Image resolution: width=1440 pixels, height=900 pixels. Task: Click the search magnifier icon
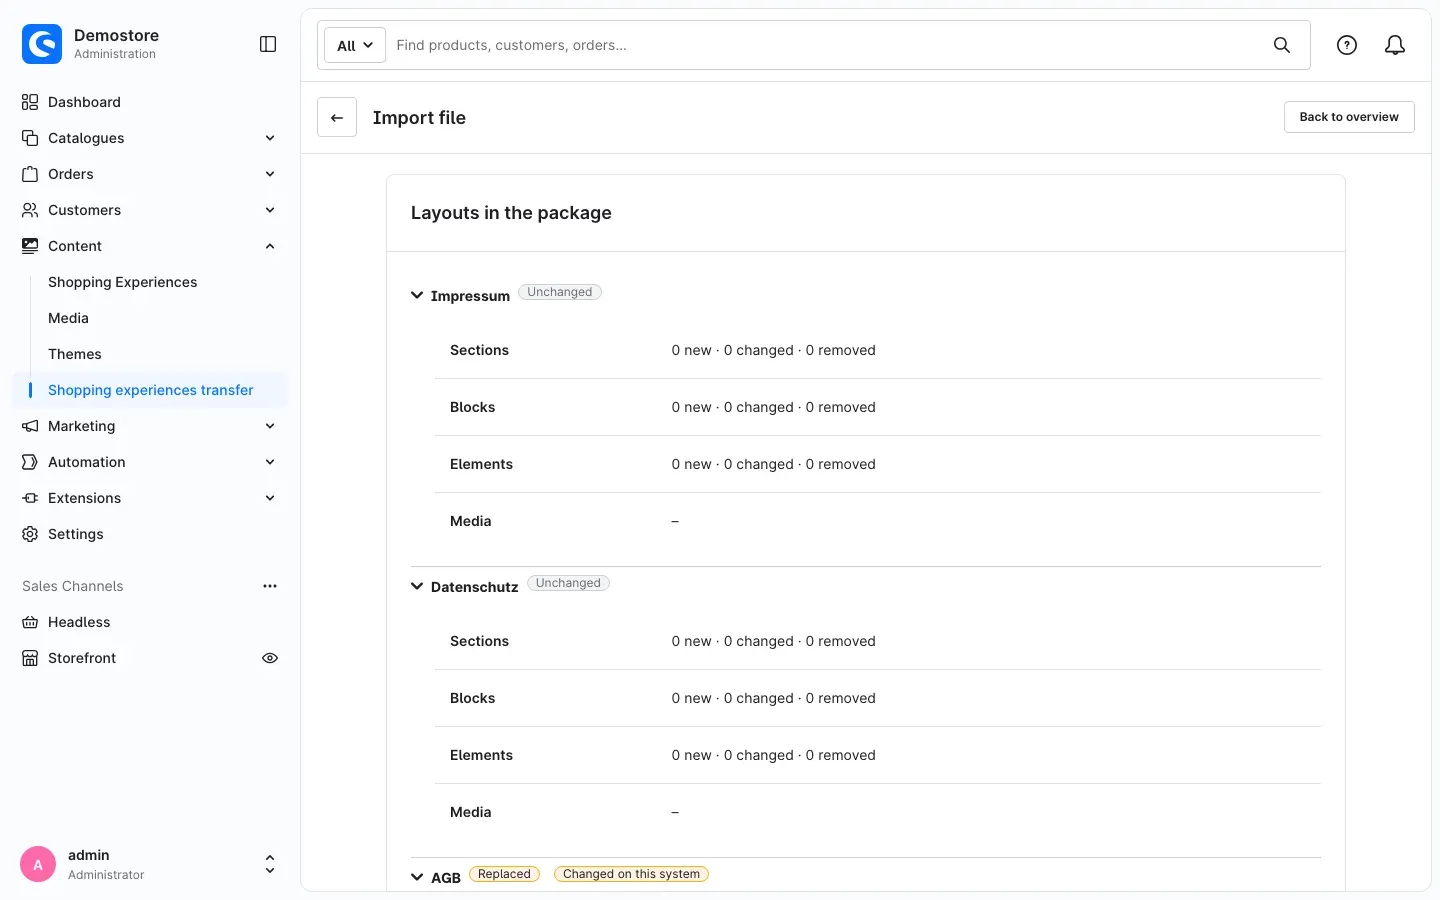(x=1282, y=45)
